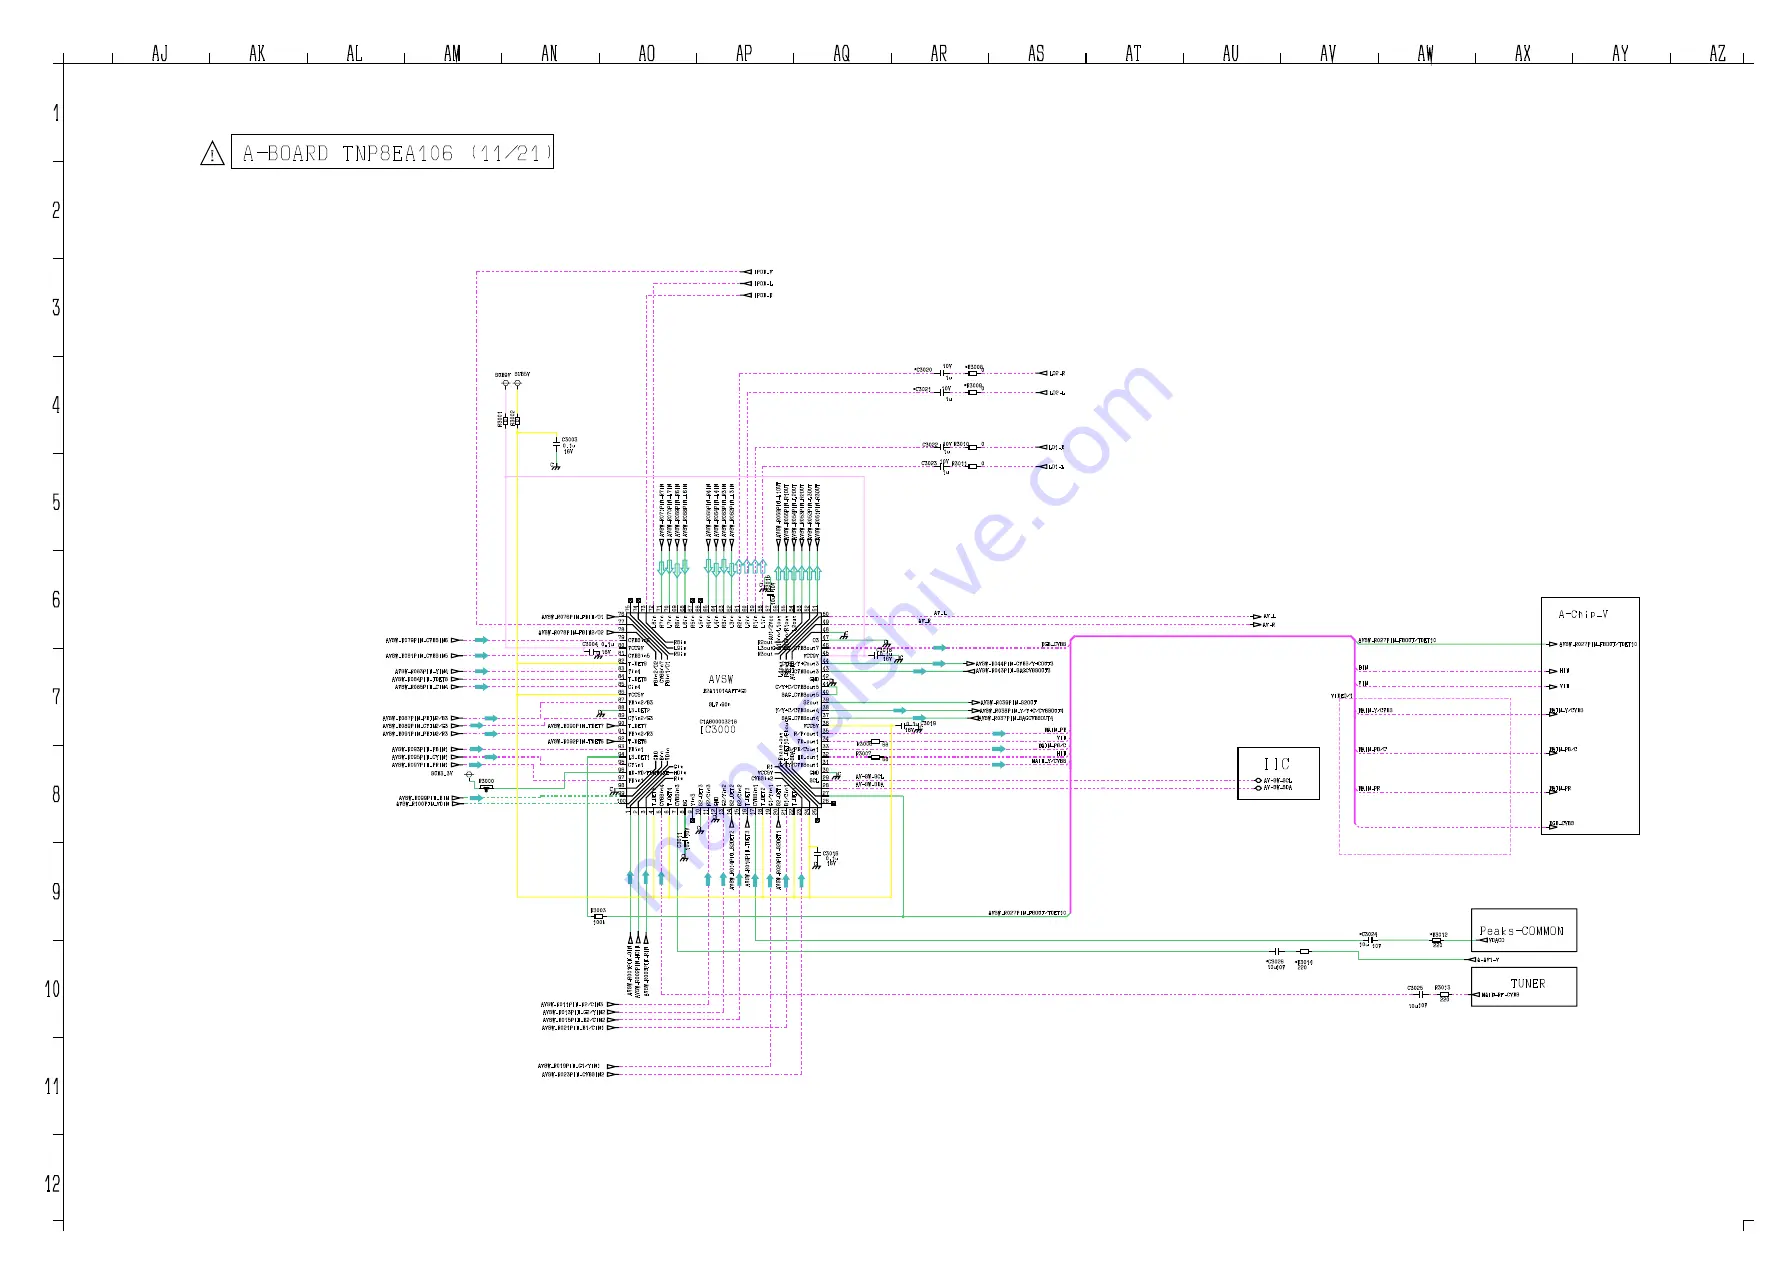Image resolution: width=1787 pixels, height=1263 pixels.
Task: Click row grid label 4
Action: click(x=56, y=405)
